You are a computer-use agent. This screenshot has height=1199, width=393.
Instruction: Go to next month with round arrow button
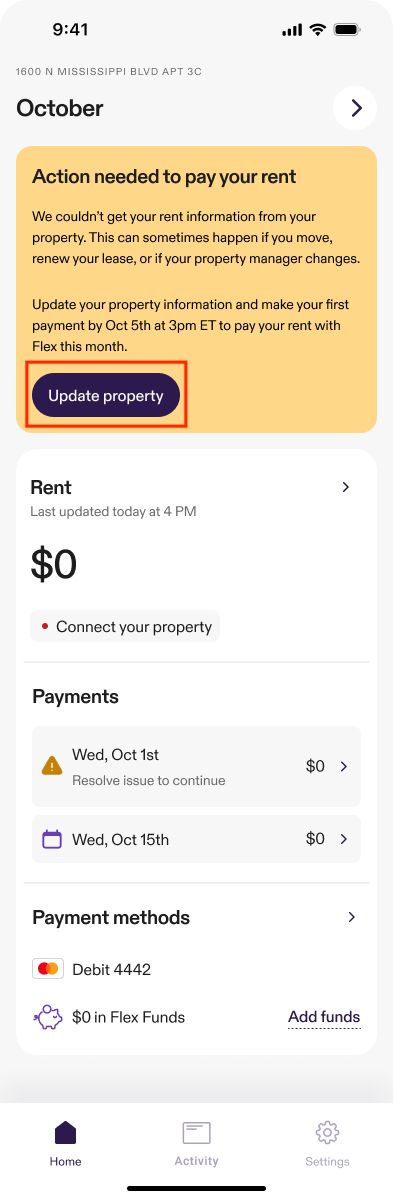coord(356,108)
